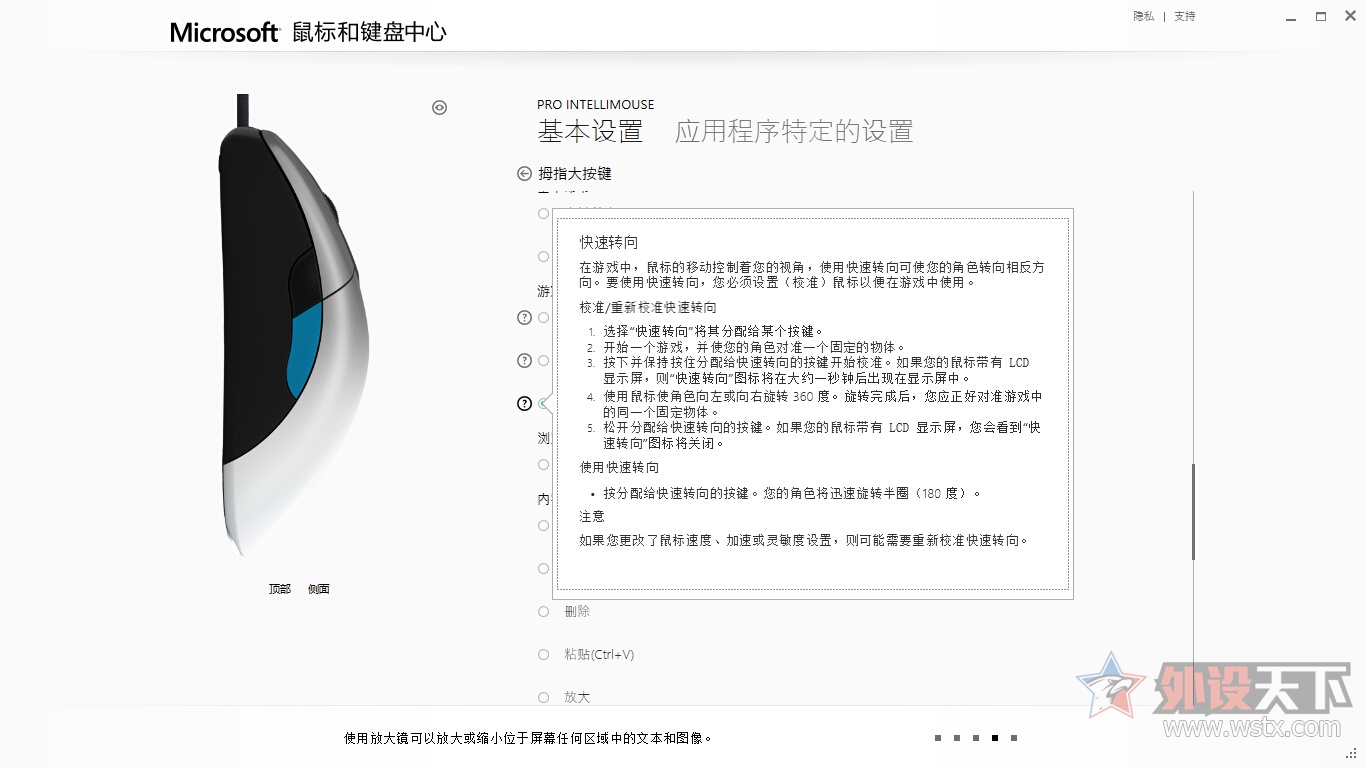The height and width of the screenshot is (768, 1366).
Task: Open the 支持 link
Action: [x=1185, y=16]
